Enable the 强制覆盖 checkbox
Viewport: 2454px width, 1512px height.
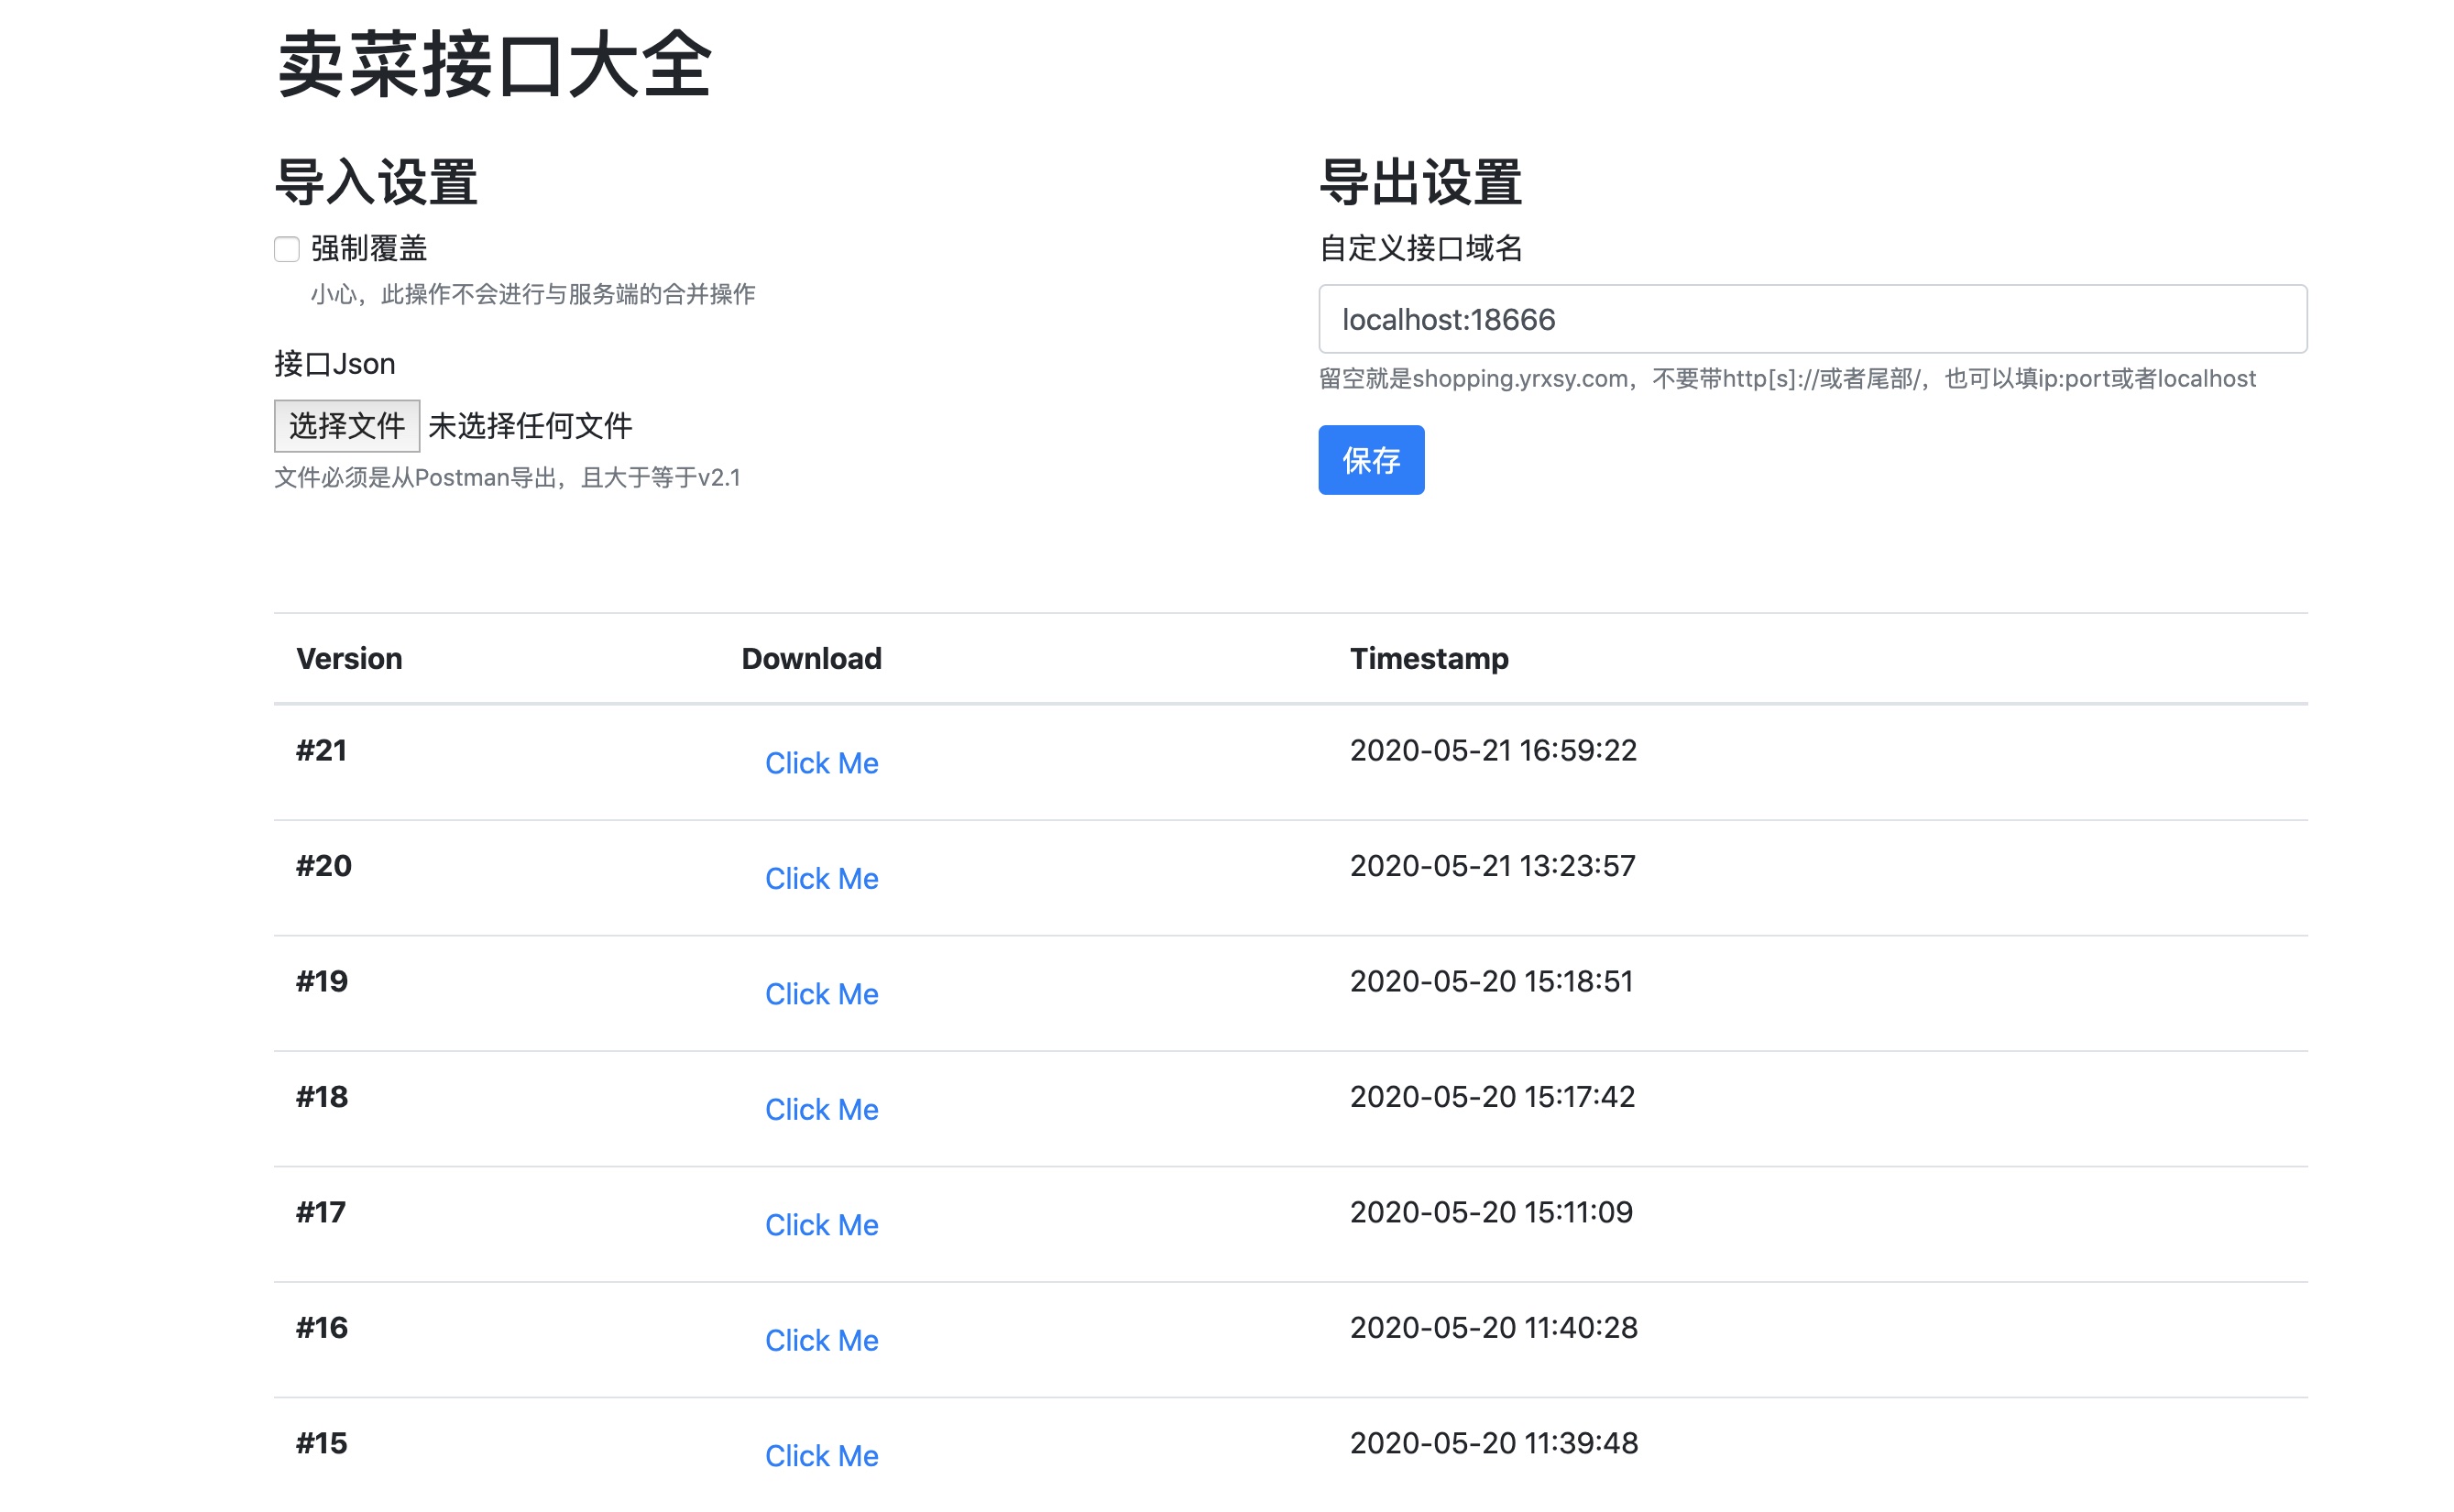pyautogui.click(x=287, y=249)
